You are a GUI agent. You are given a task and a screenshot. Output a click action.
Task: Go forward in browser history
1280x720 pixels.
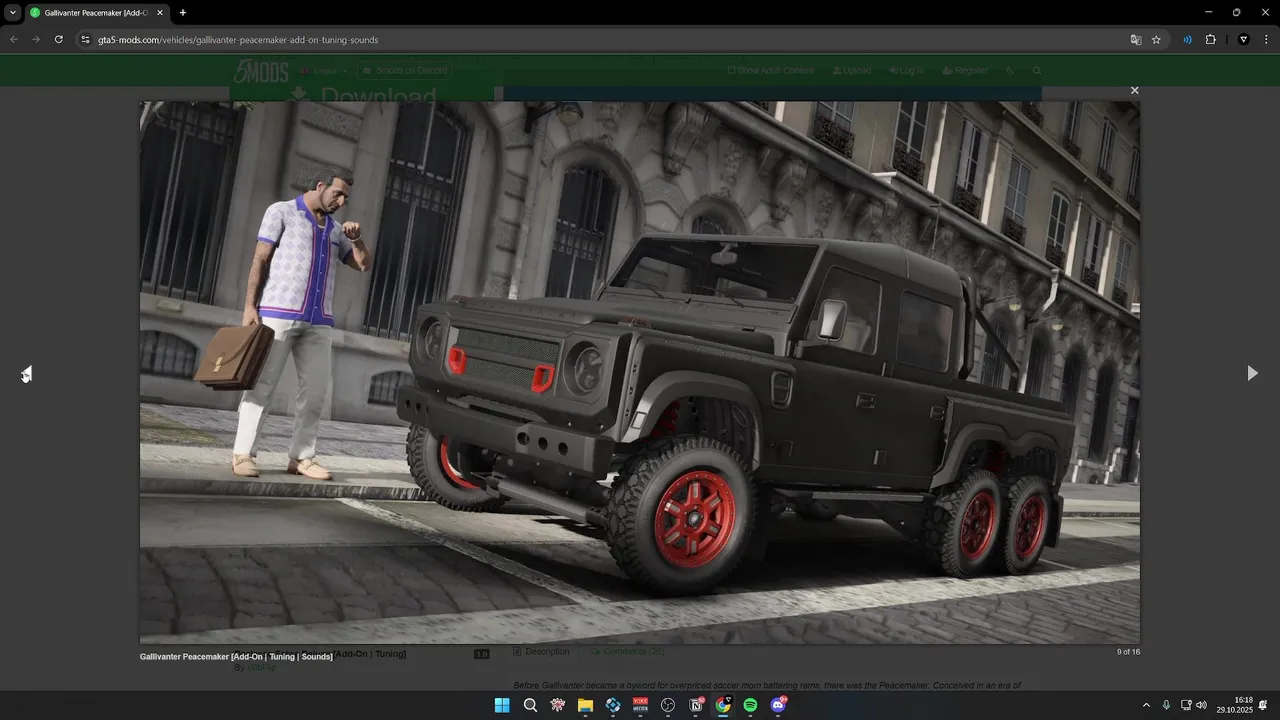click(x=36, y=40)
